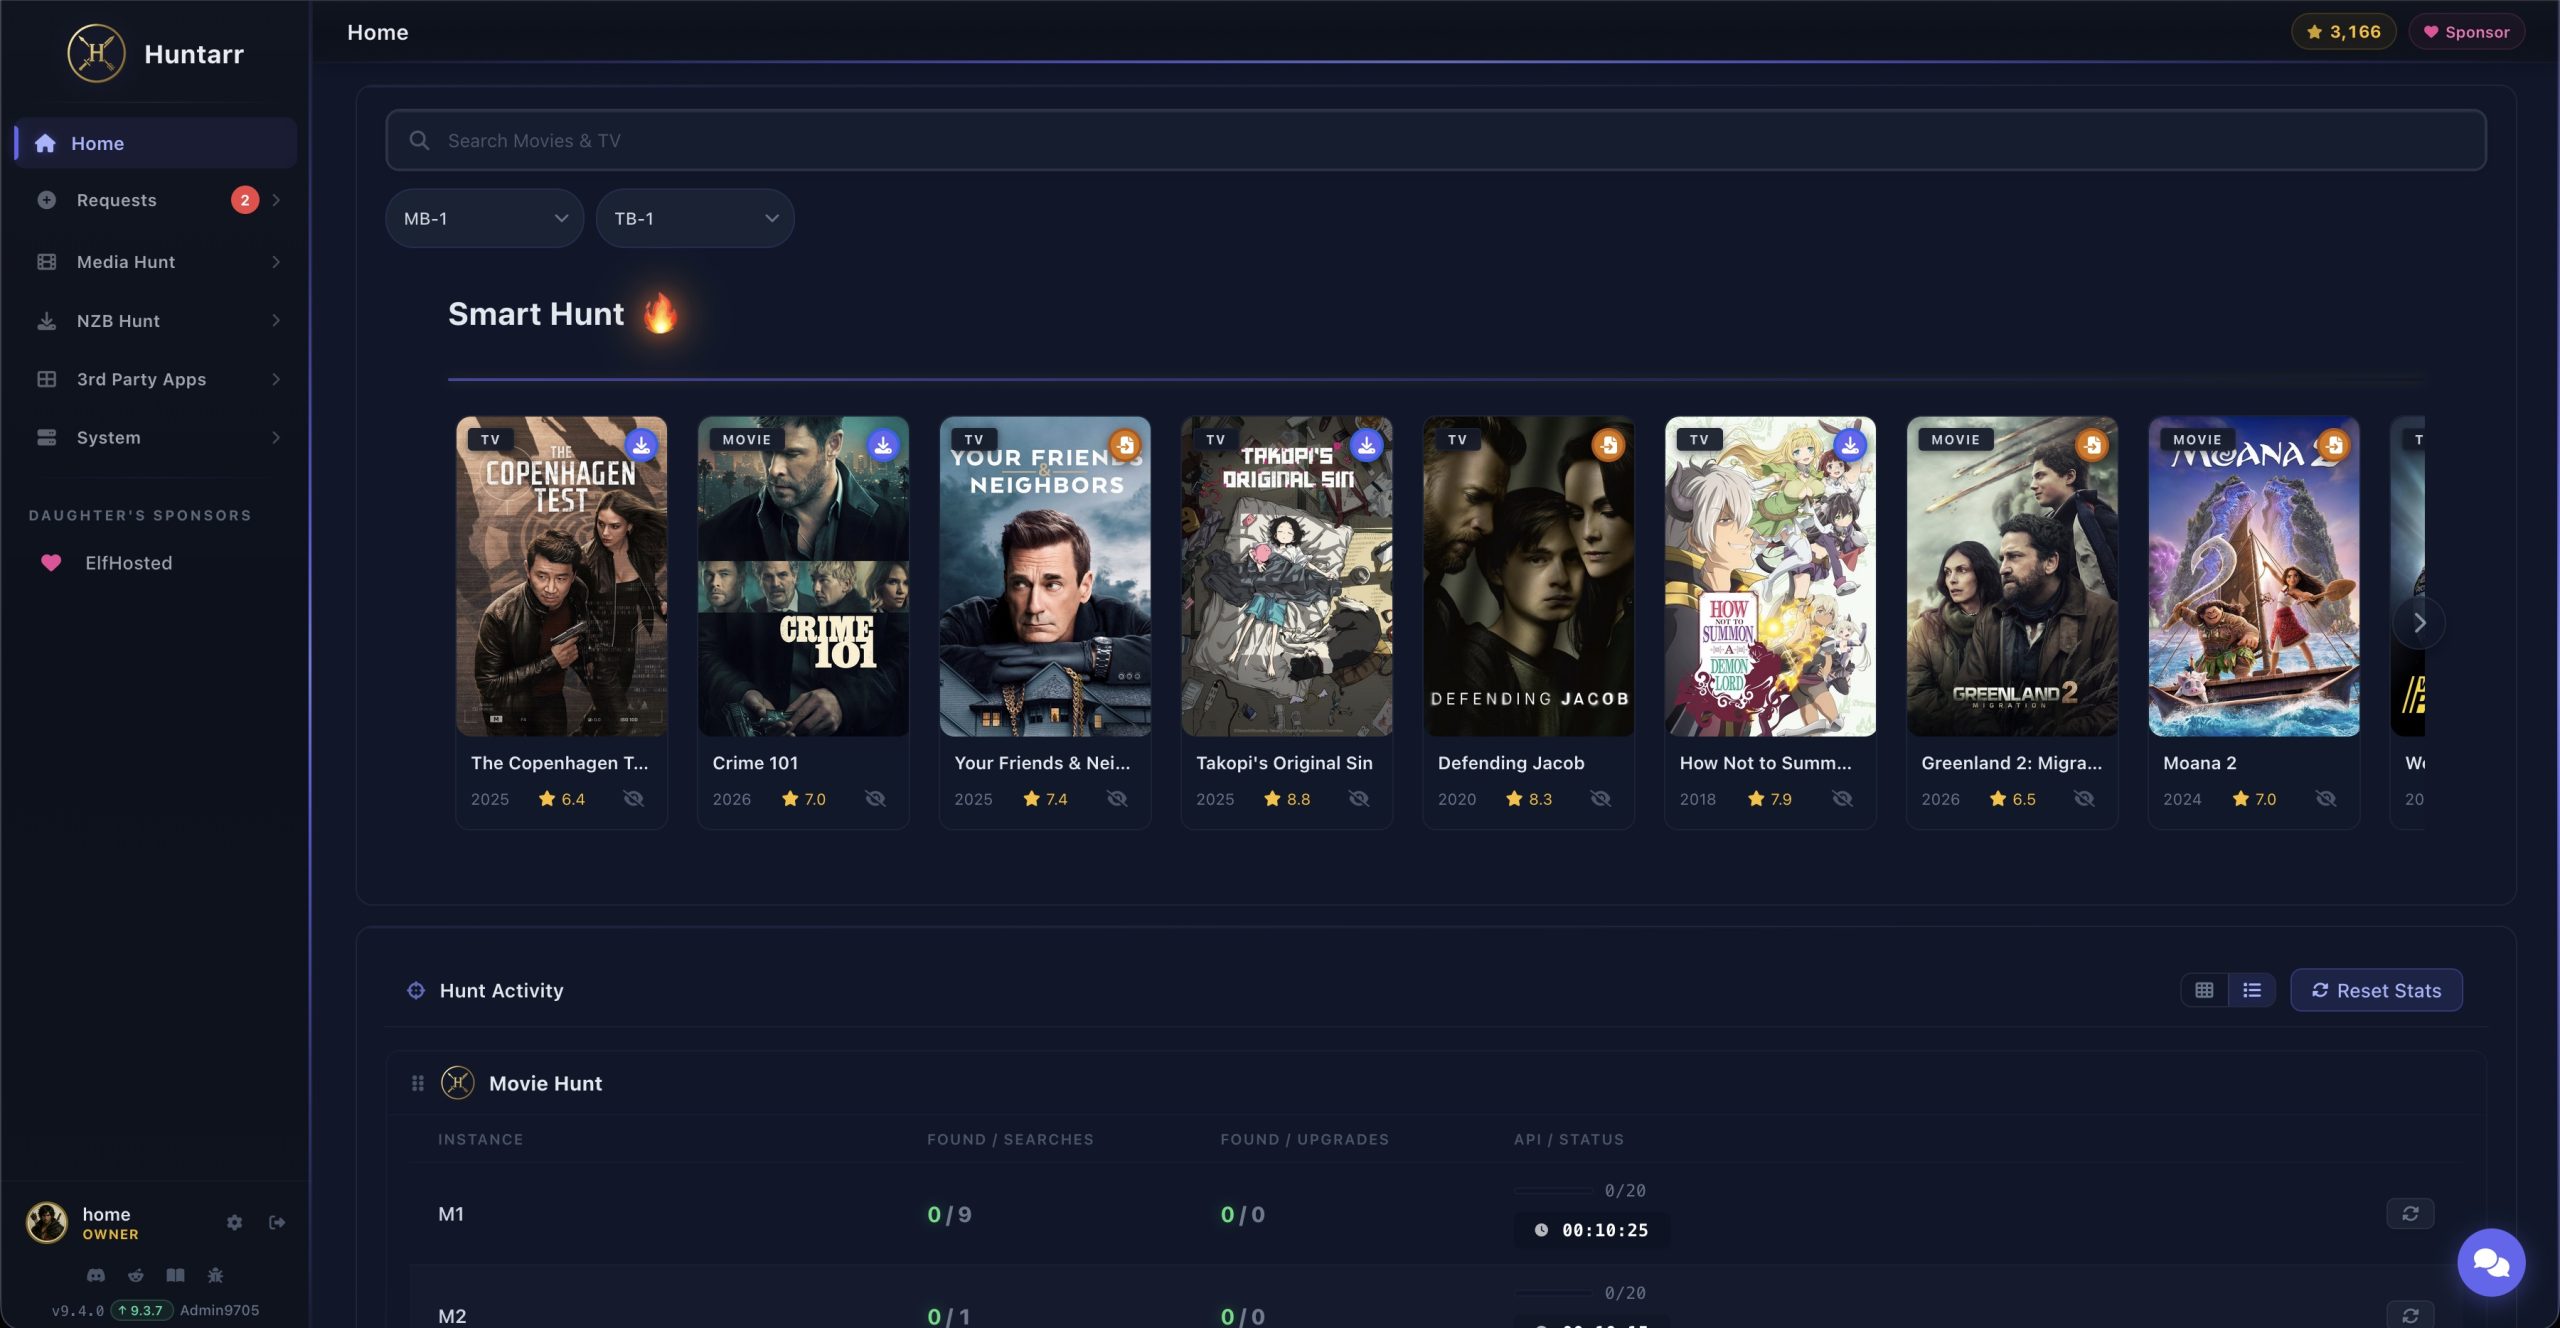2560x1328 pixels.
Task: Click the Search Movies & TV field
Action: pos(1436,141)
